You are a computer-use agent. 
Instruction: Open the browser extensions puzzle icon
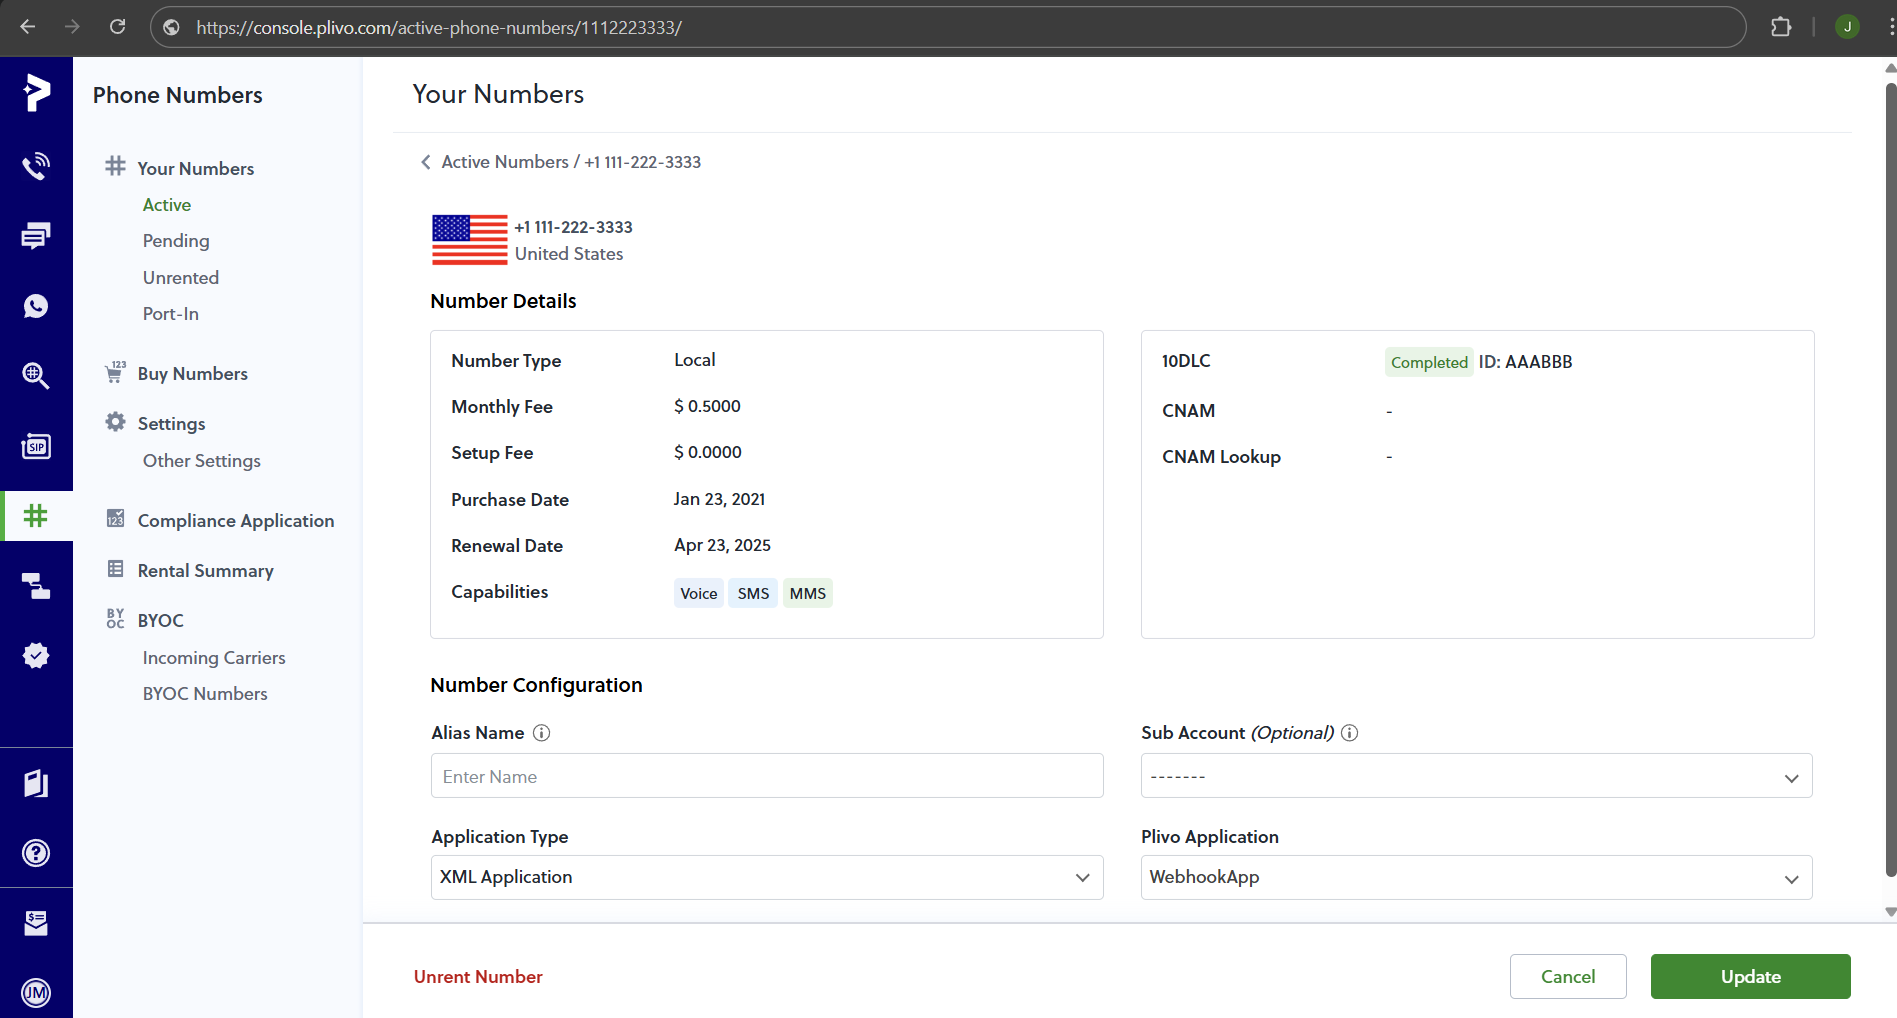(1781, 27)
